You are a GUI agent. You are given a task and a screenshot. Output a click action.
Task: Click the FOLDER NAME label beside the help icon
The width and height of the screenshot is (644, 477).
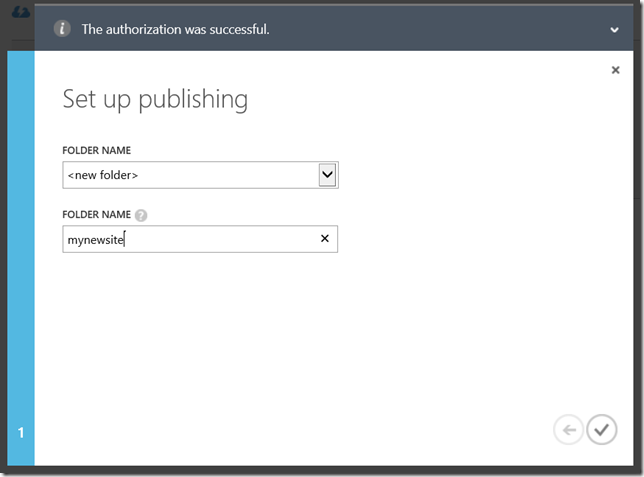tap(97, 214)
